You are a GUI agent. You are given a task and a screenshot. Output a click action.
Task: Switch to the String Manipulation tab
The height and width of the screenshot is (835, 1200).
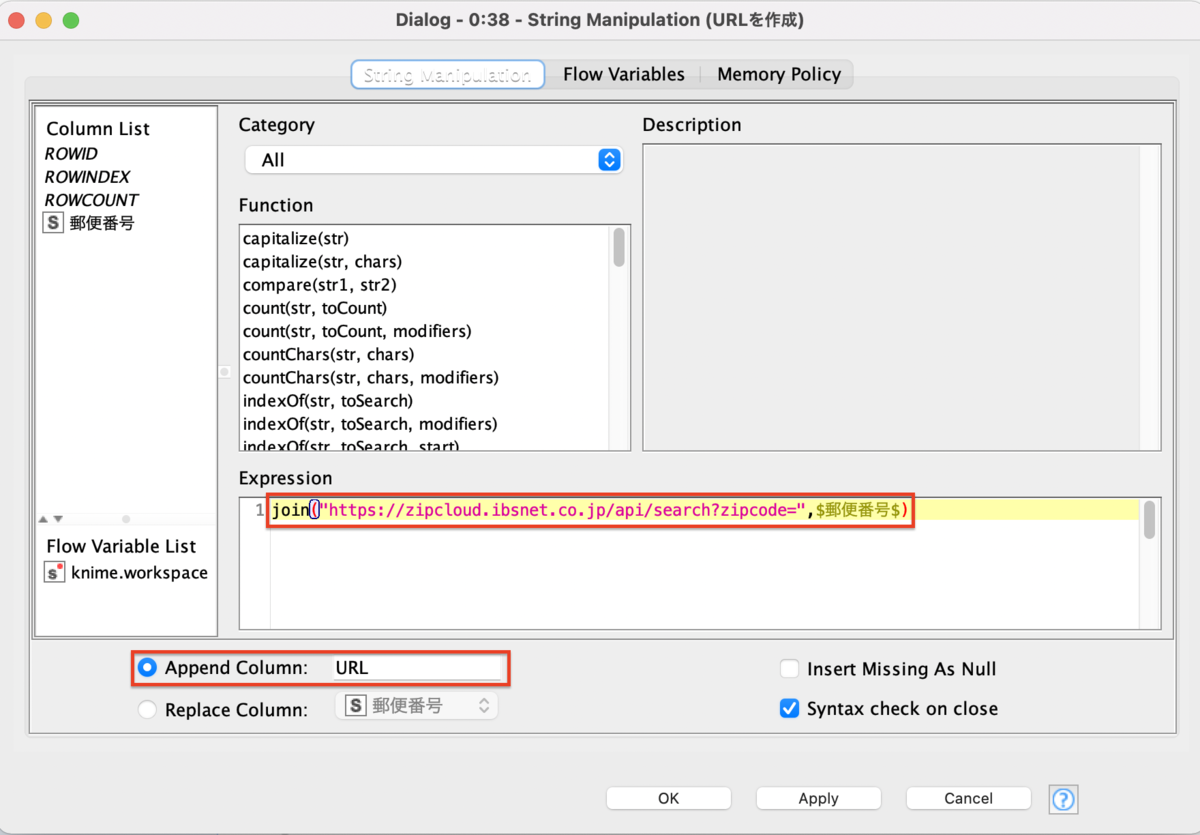pos(447,75)
